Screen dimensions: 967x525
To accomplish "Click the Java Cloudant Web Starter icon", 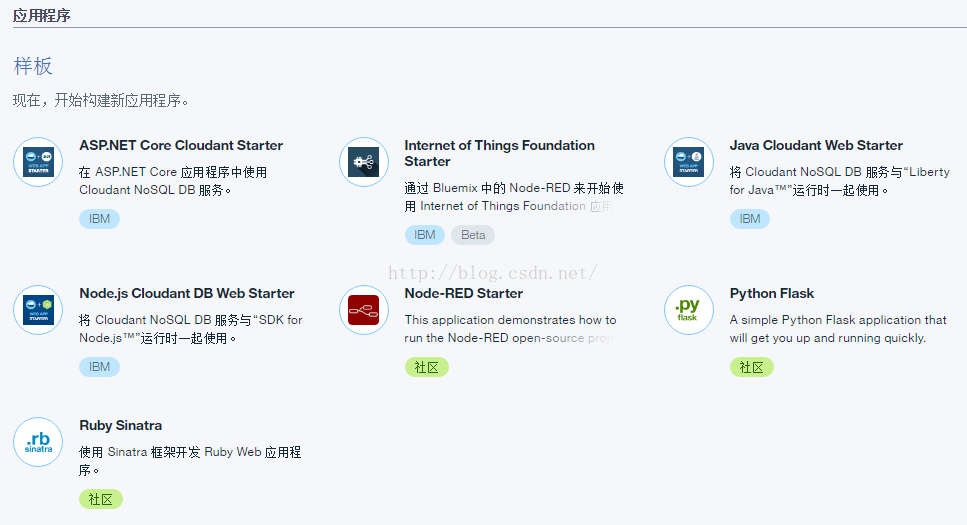I will tap(689, 162).
